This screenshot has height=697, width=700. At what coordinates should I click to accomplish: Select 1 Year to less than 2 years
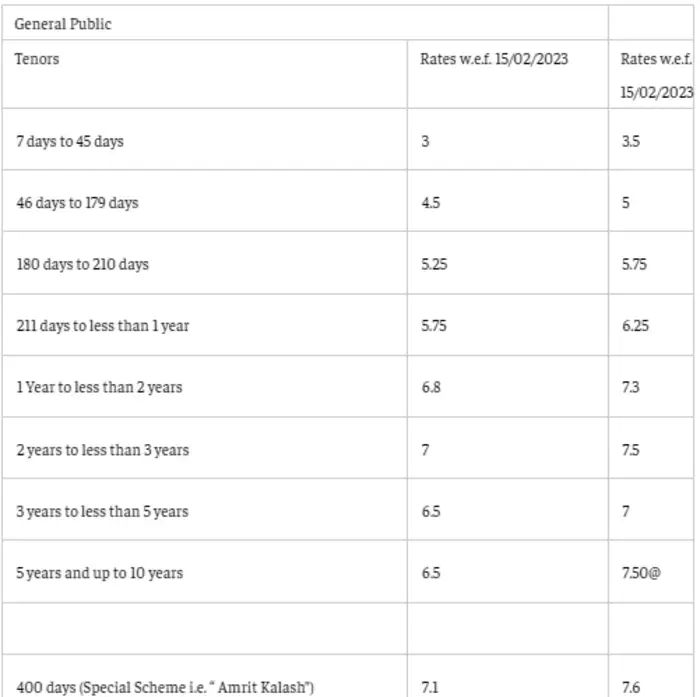coord(99,388)
